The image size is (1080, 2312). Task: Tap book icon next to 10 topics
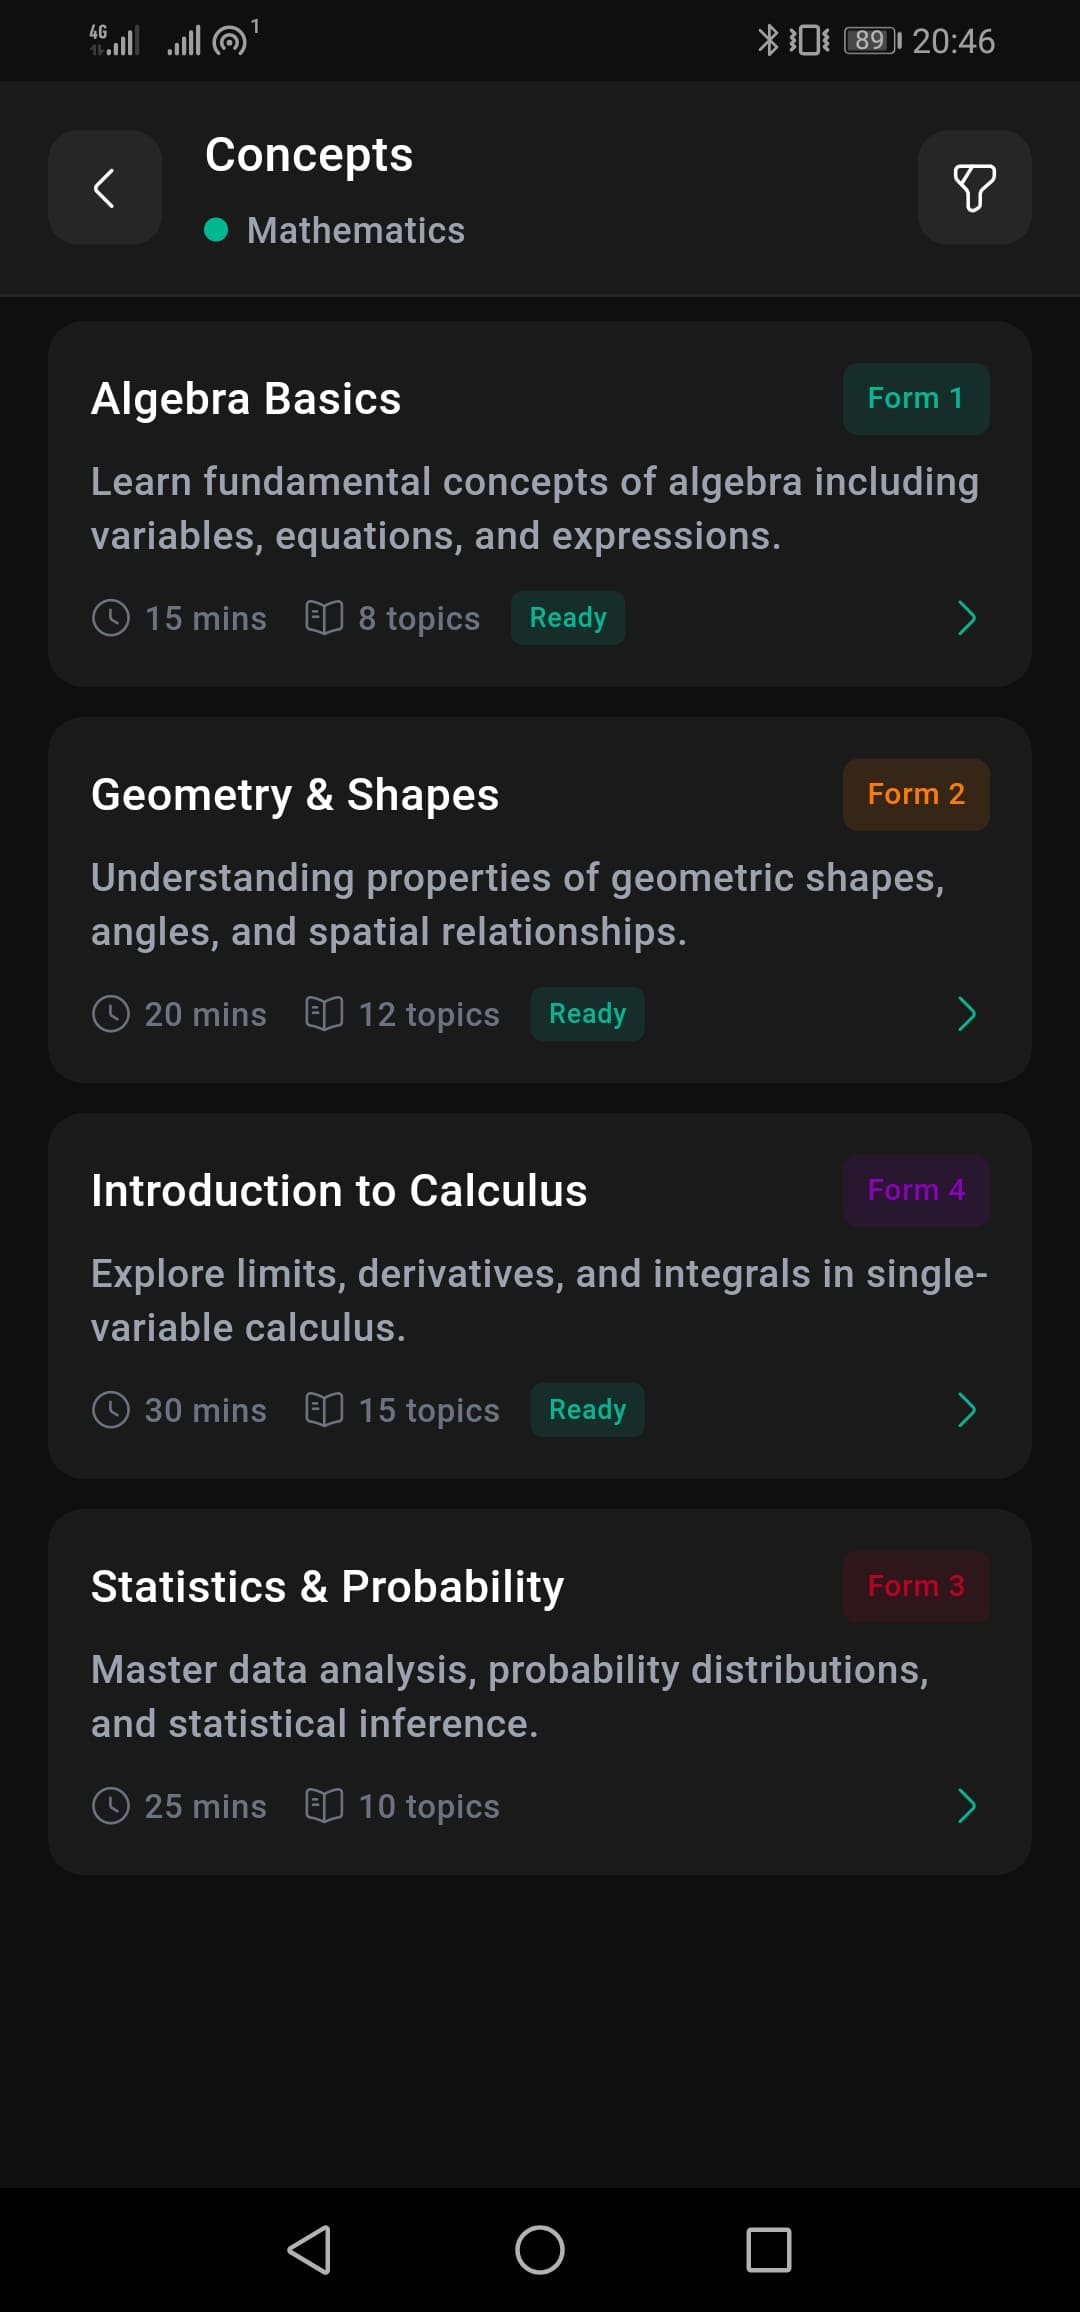pos(324,1806)
